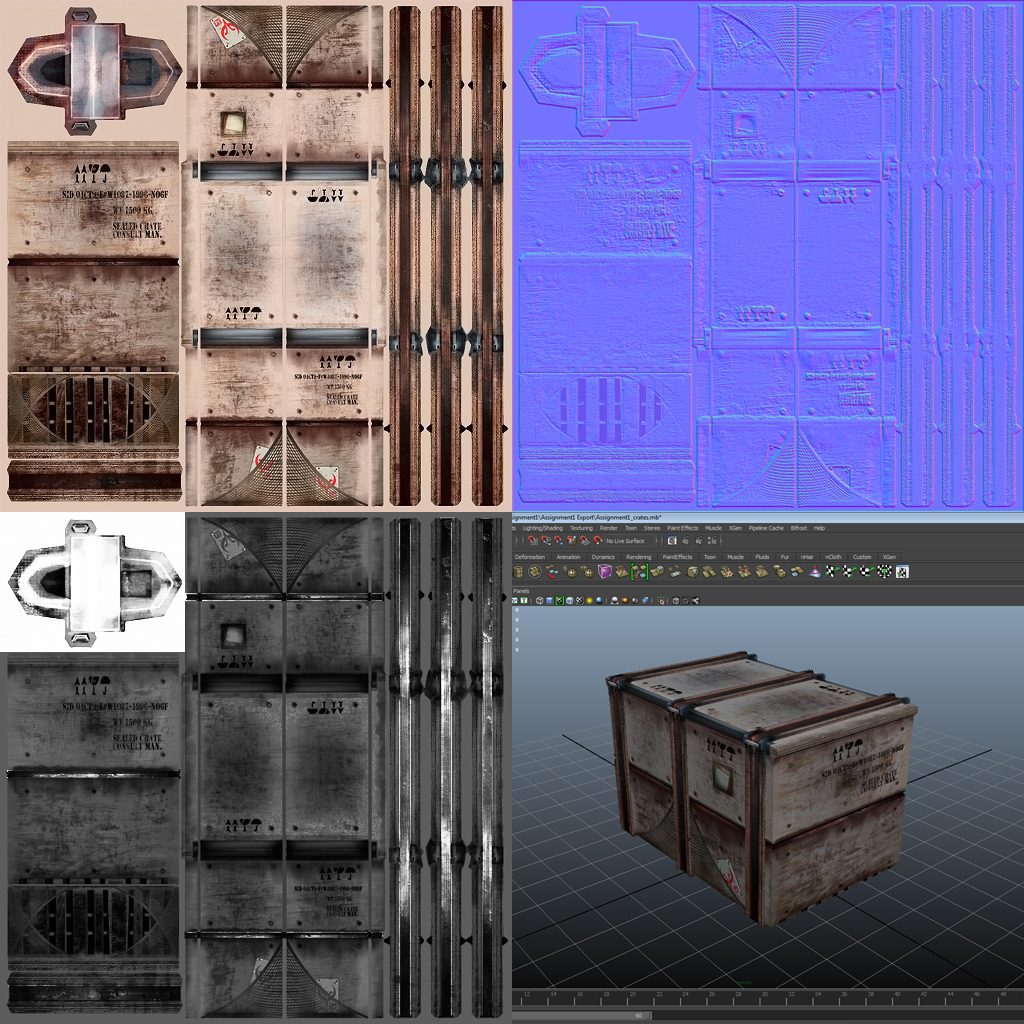Activate the snap to grid magnet icon
The width and height of the screenshot is (1024, 1024).
532,541
